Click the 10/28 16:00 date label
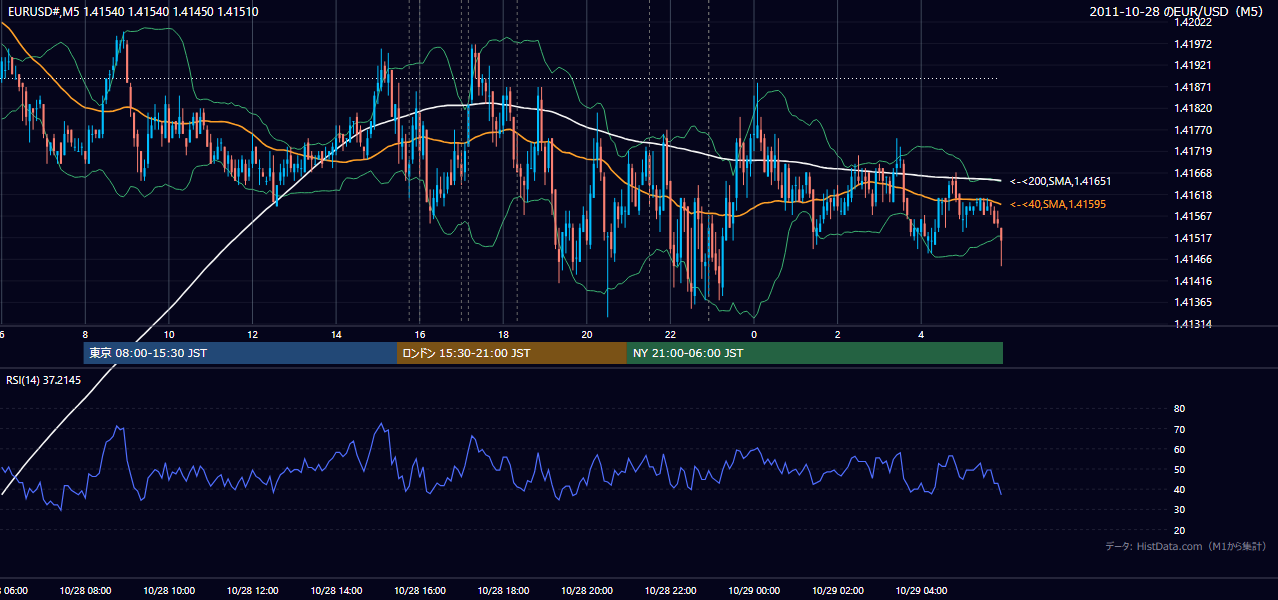Screen dimensions: 1278x600 point(420,590)
